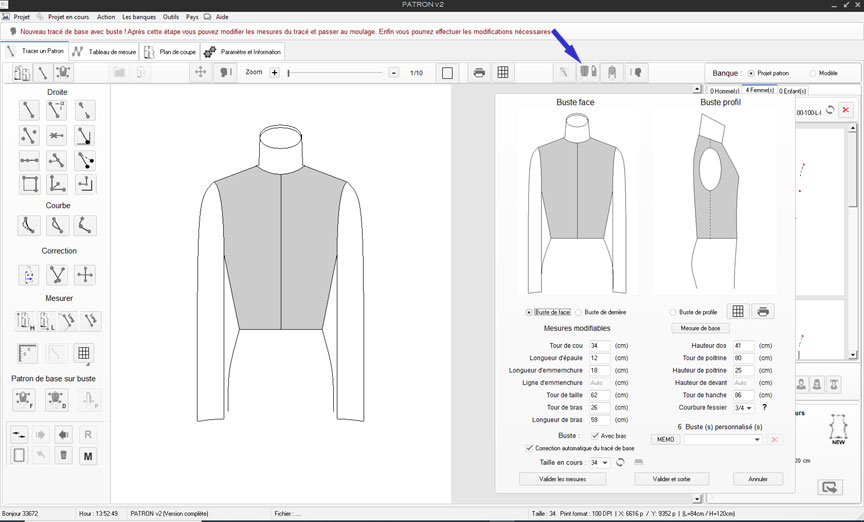Screen dimensions: 864x522
Task: Select the Modèle radio option in Banque
Action: point(812,73)
